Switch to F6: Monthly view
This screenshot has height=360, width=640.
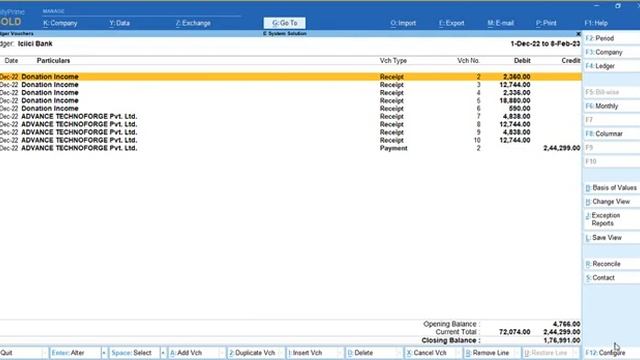[611, 106]
